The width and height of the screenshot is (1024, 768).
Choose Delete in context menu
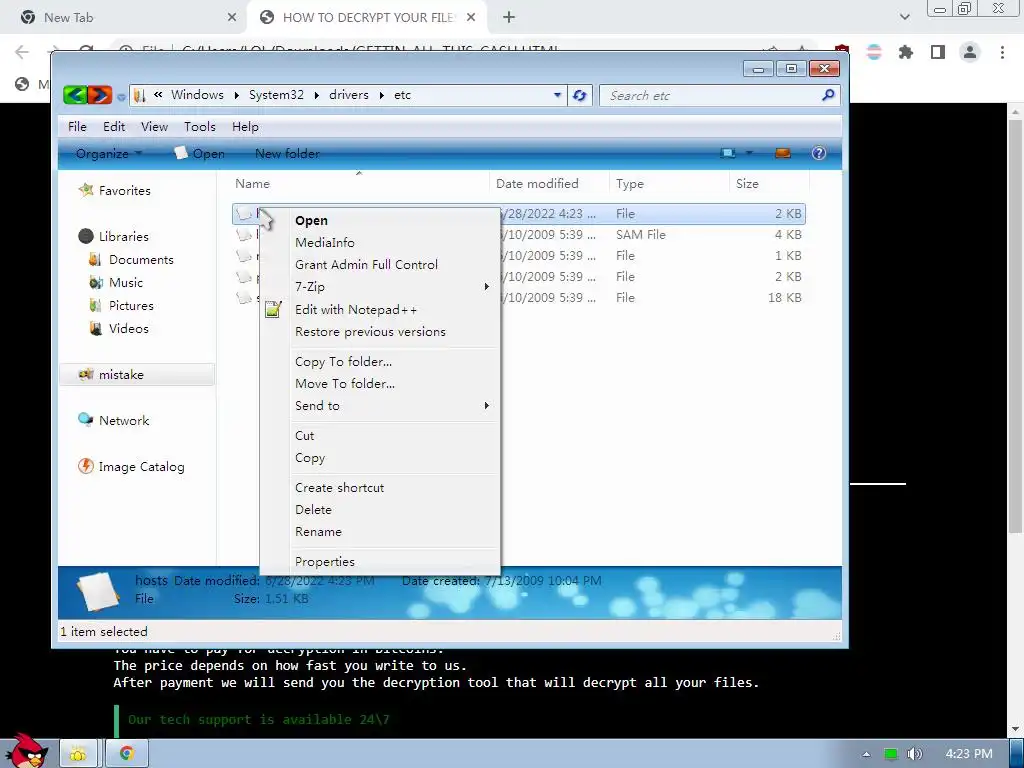click(380, 509)
